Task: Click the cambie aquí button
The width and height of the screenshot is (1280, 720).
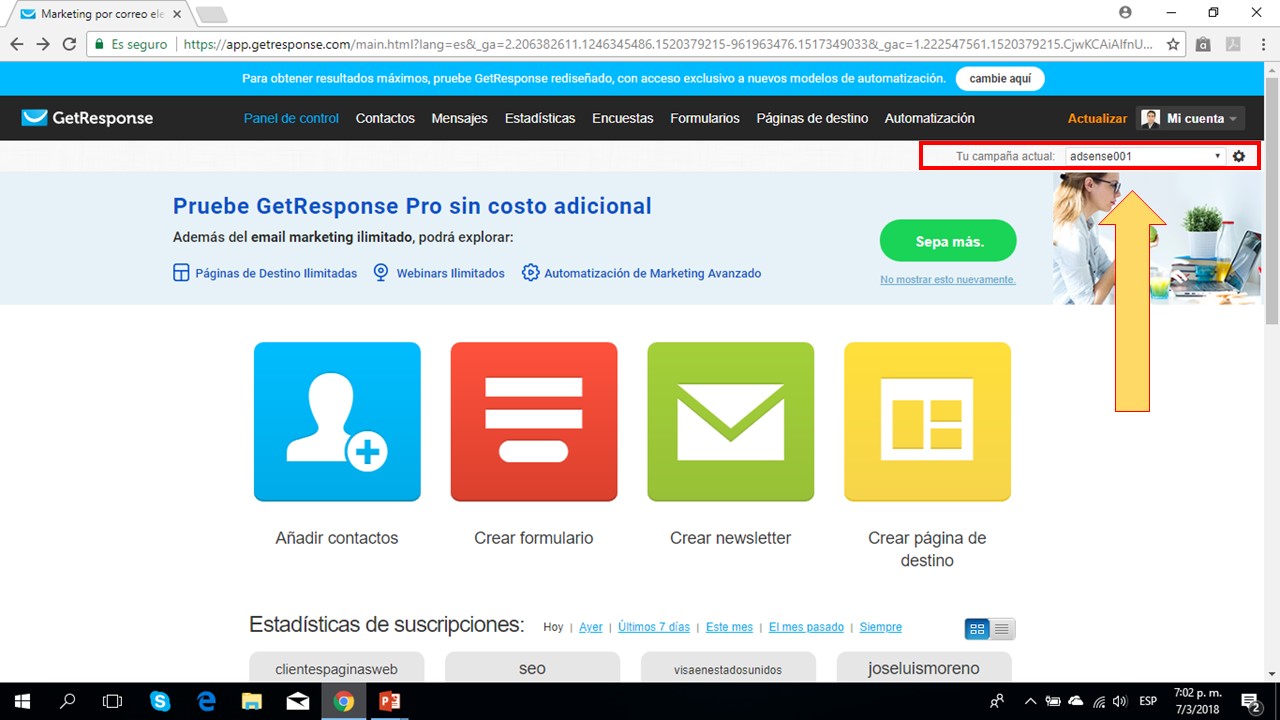Action: click(x=1000, y=78)
